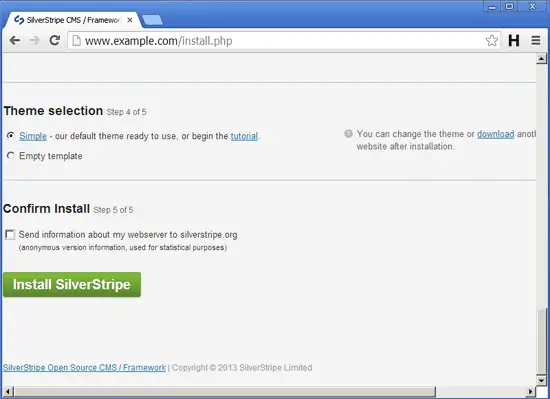
Task: Click the Install SilverStripe button
Action: point(72,284)
